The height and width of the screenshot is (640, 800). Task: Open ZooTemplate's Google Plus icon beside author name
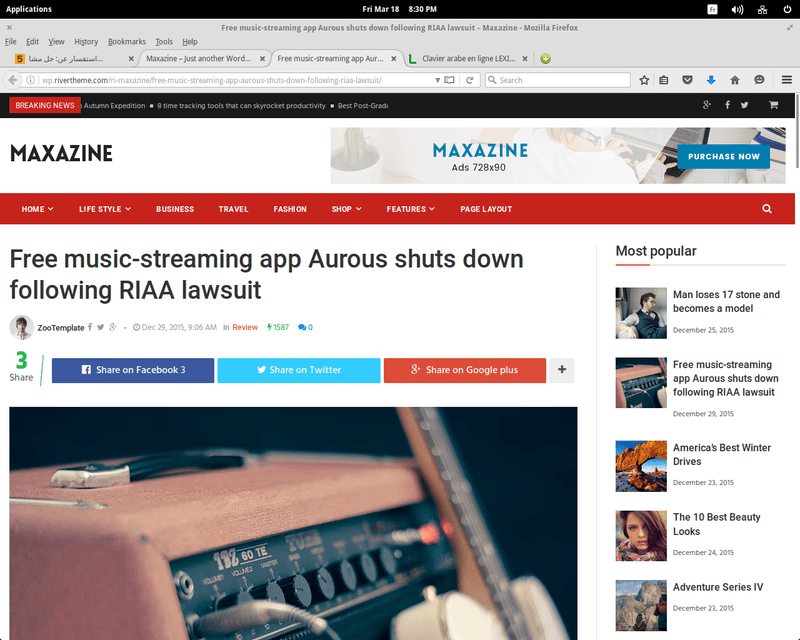113,327
